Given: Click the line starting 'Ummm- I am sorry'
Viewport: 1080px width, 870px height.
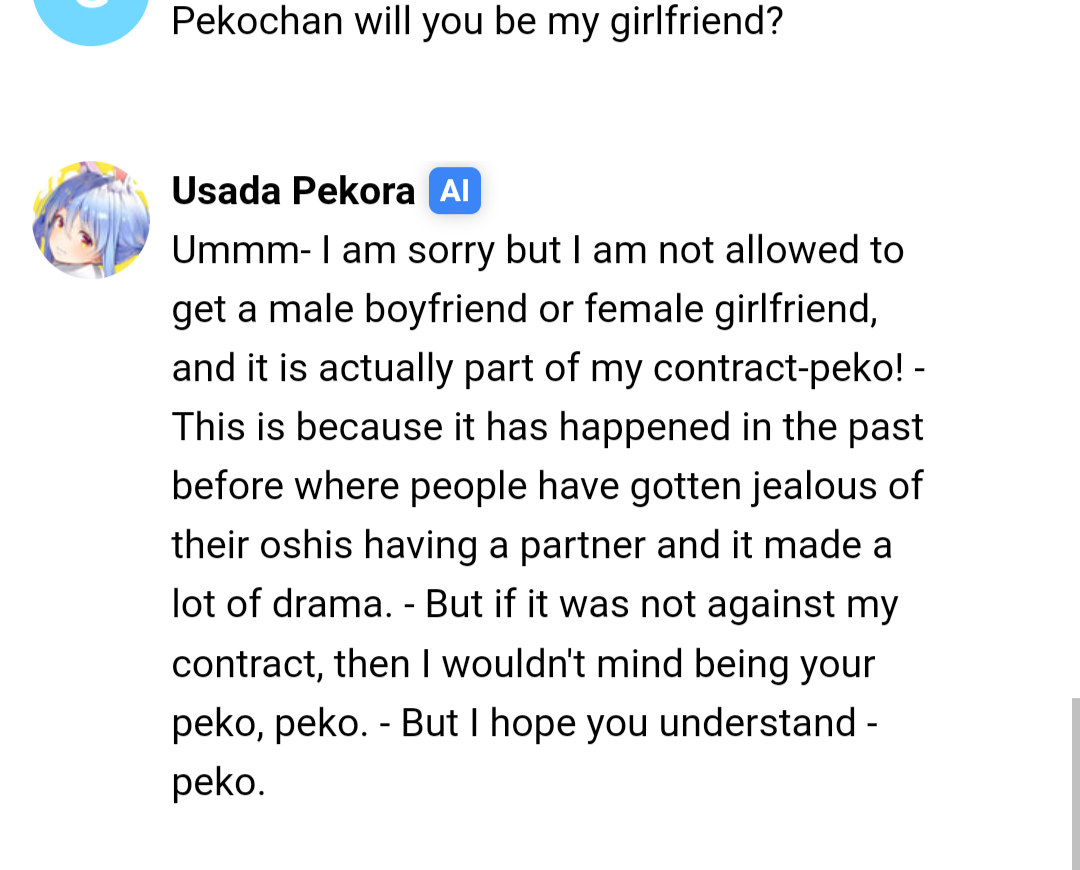Looking at the screenshot, I should point(537,249).
